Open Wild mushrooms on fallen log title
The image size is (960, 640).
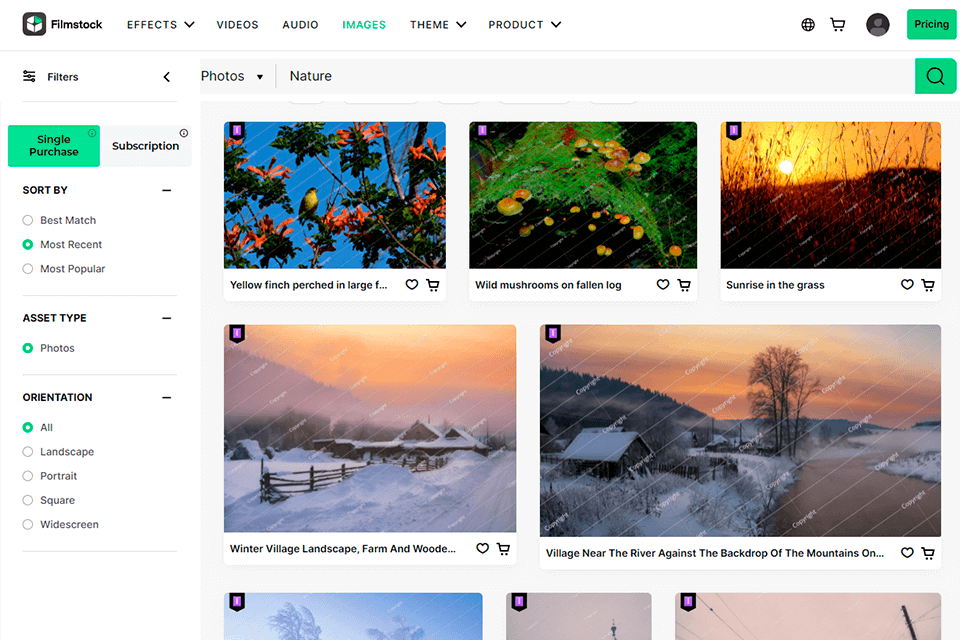[x=548, y=285]
